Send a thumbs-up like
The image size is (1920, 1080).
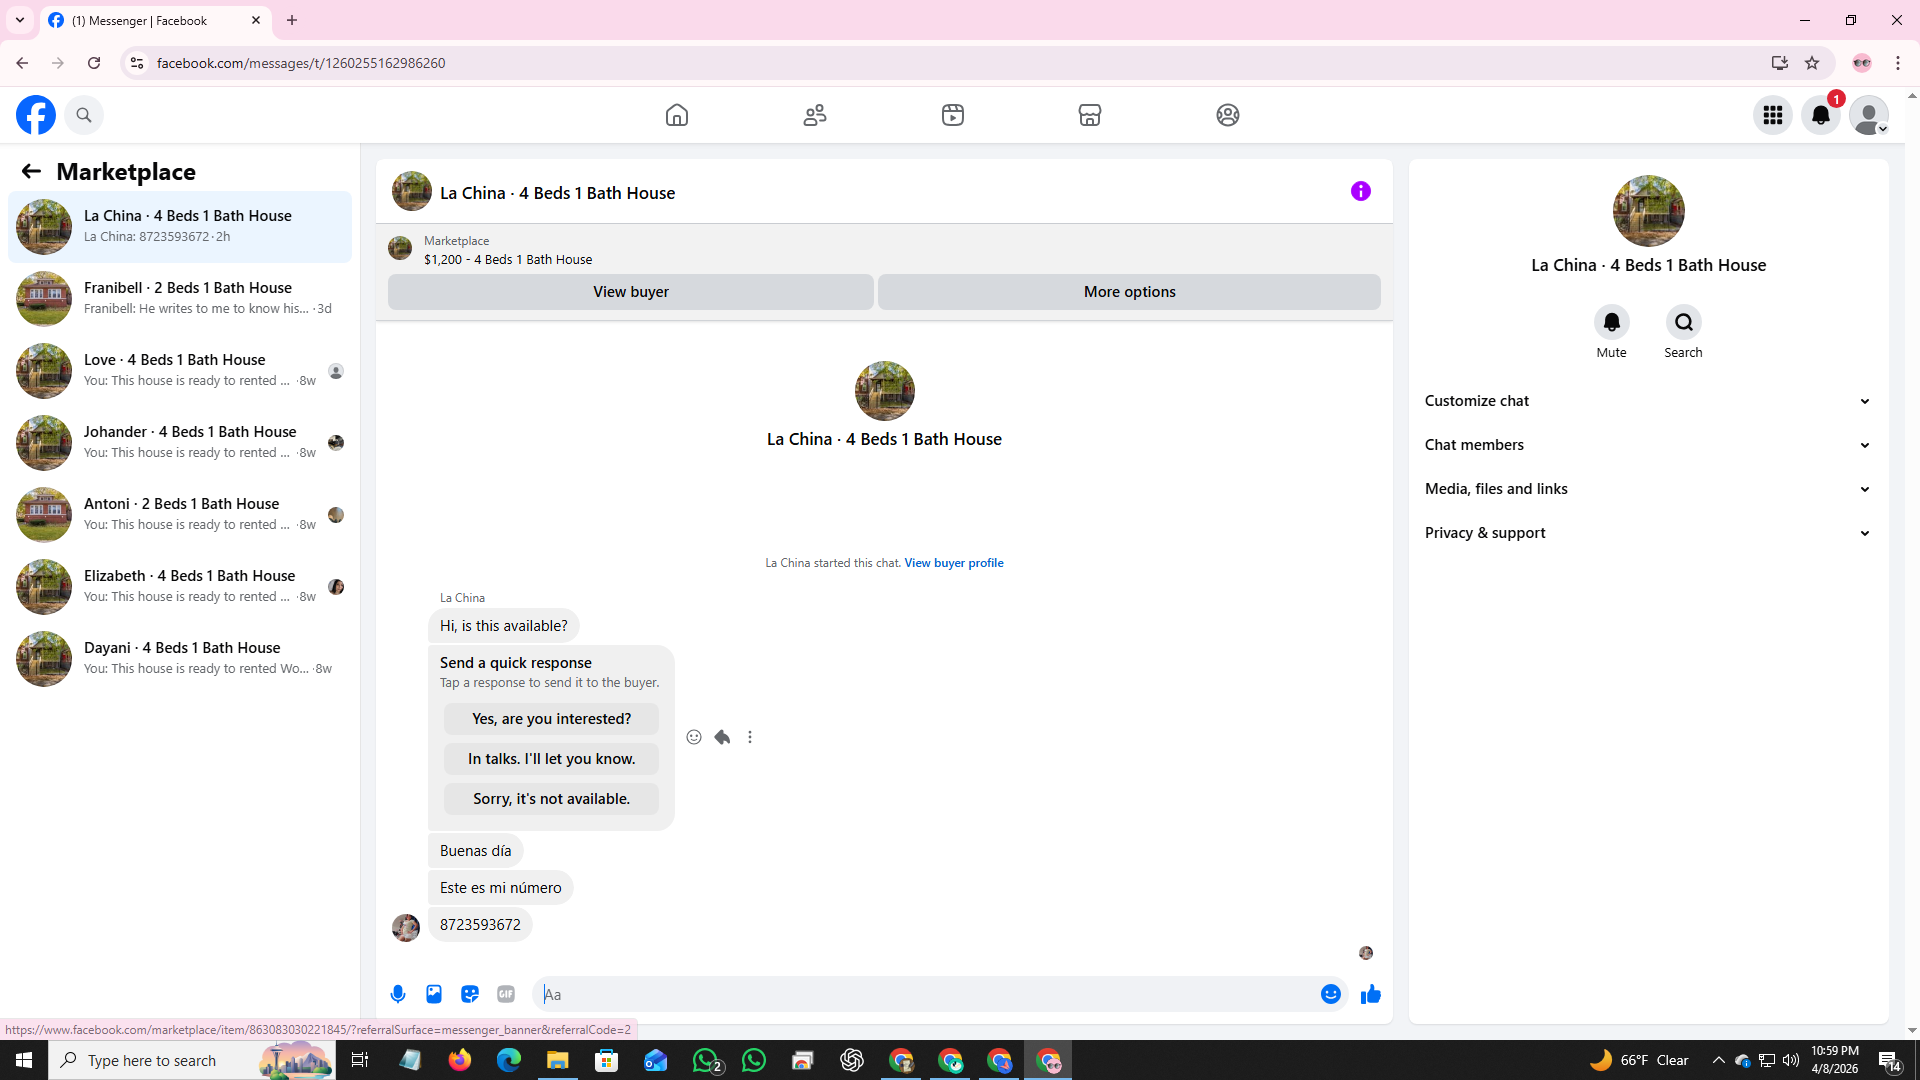1370,994
